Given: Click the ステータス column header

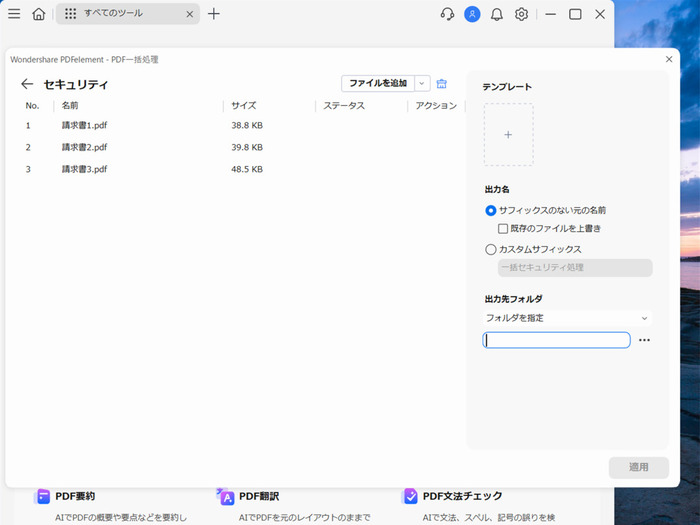Looking at the screenshot, I should point(344,106).
